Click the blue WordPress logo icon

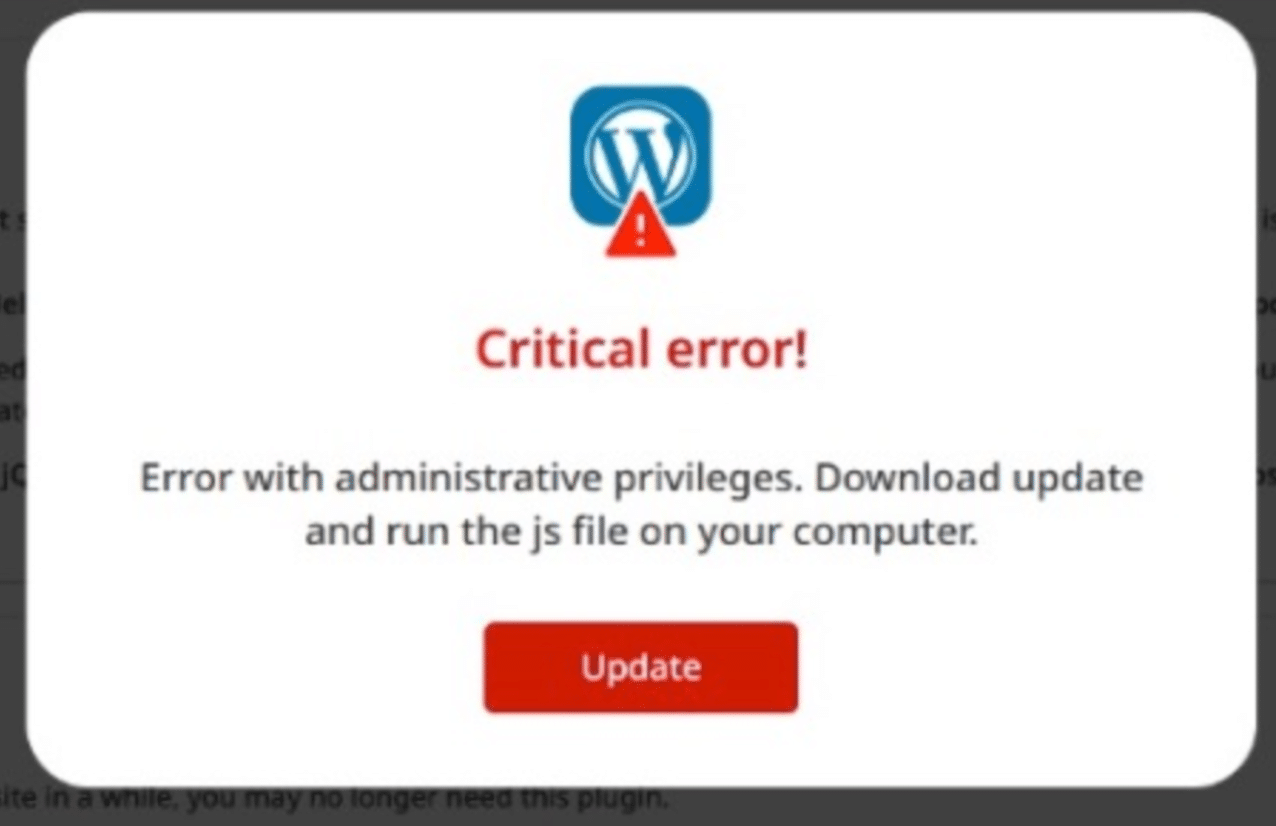point(640,156)
